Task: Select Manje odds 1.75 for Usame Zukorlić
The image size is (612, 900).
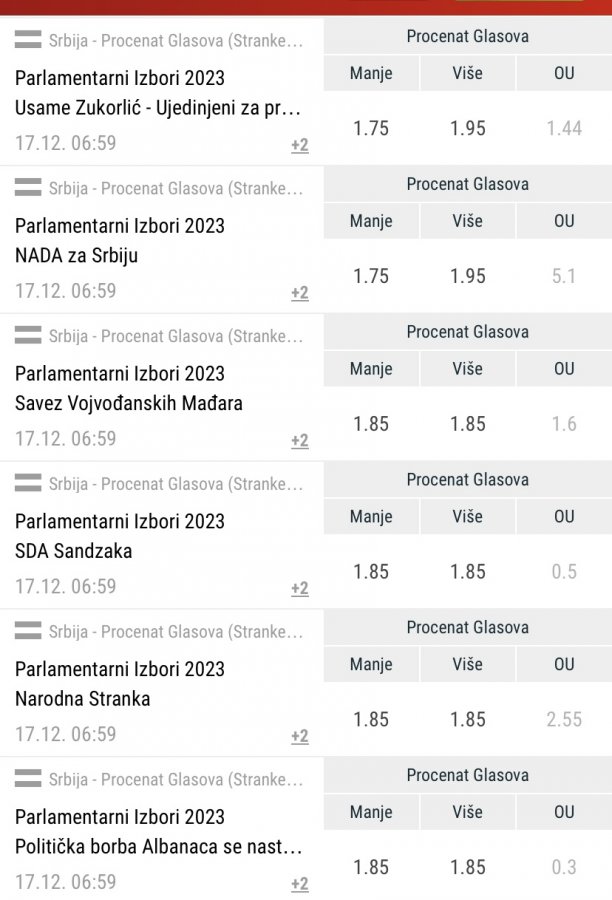Action: (371, 128)
